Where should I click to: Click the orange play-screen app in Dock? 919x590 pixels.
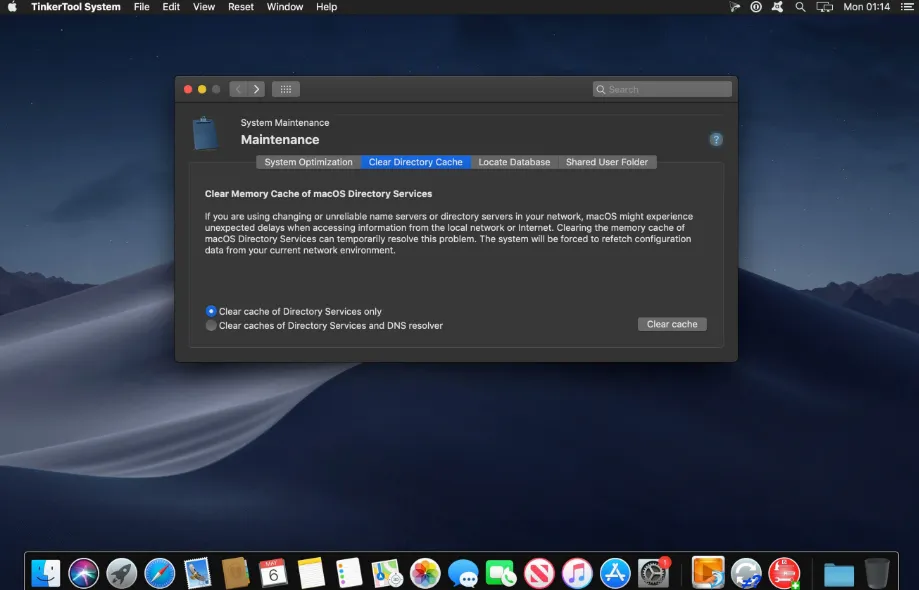(708, 572)
